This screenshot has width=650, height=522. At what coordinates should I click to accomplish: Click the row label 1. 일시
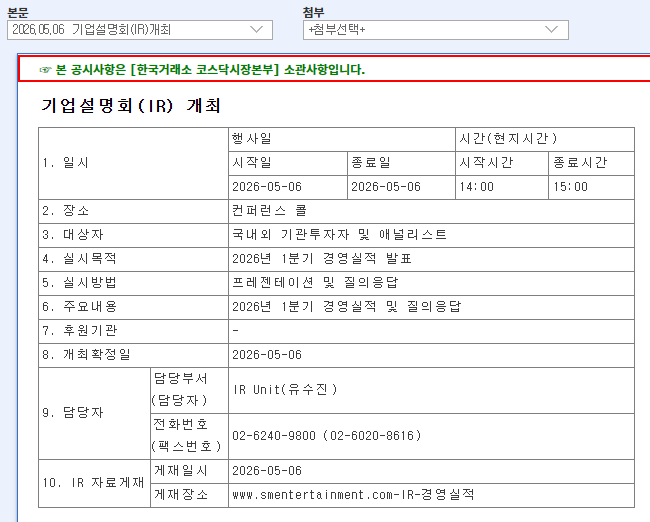65,163
